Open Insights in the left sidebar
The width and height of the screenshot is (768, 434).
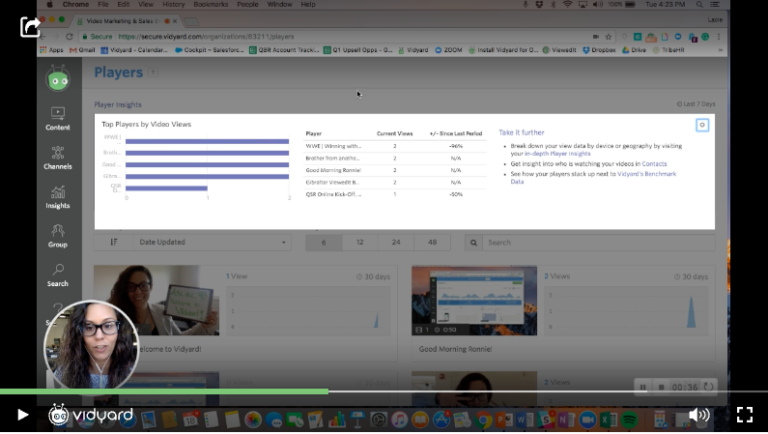point(58,197)
